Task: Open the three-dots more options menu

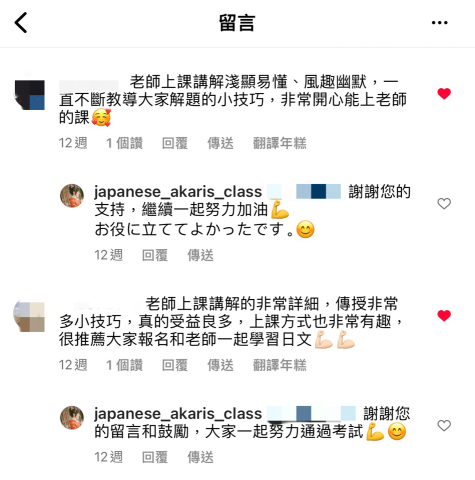Action: click(x=439, y=23)
